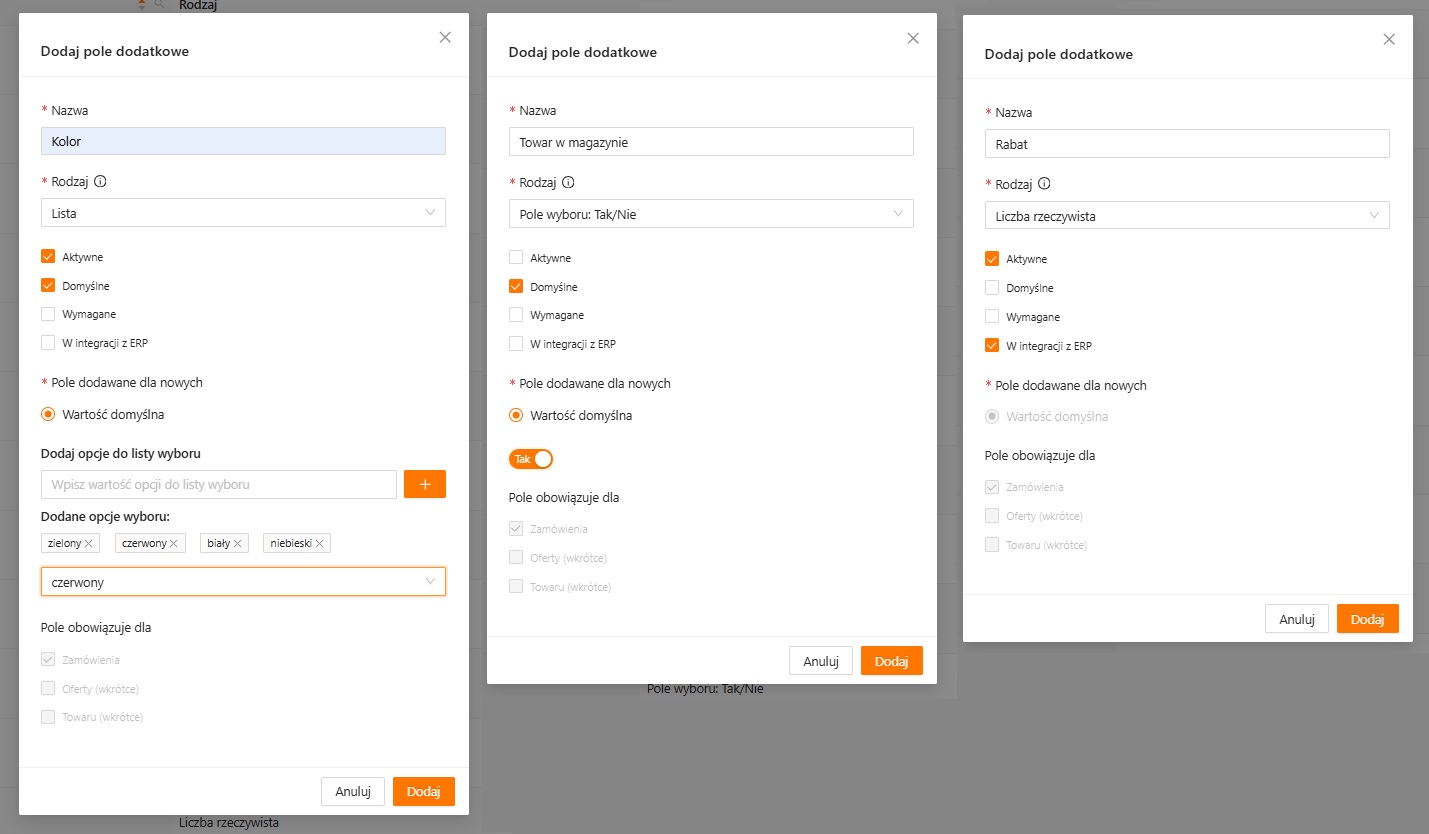
Task: Switch off the orange Tak toggle
Action: coord(531,459)
